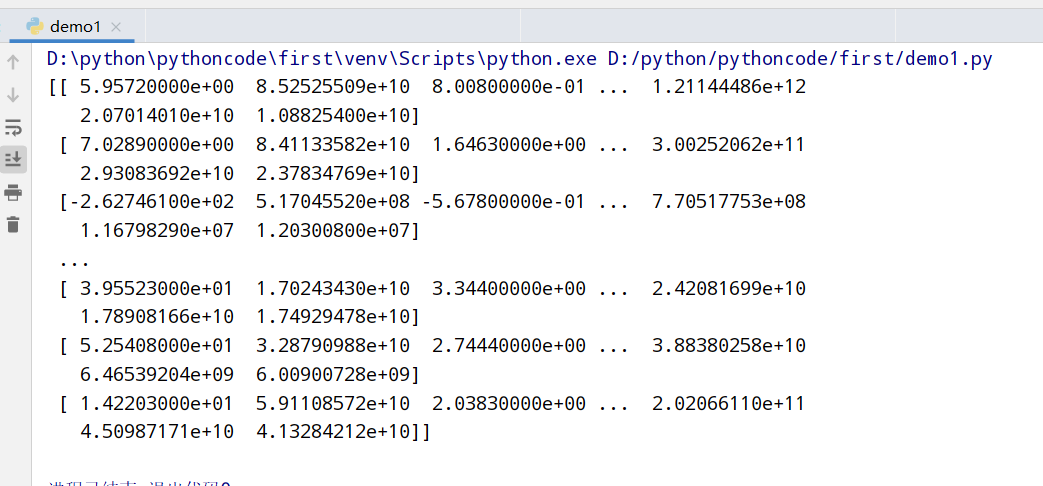Close the demo1 run tab
The height and width of the screenshot is (486, 1043).
[x=116, y=27]
